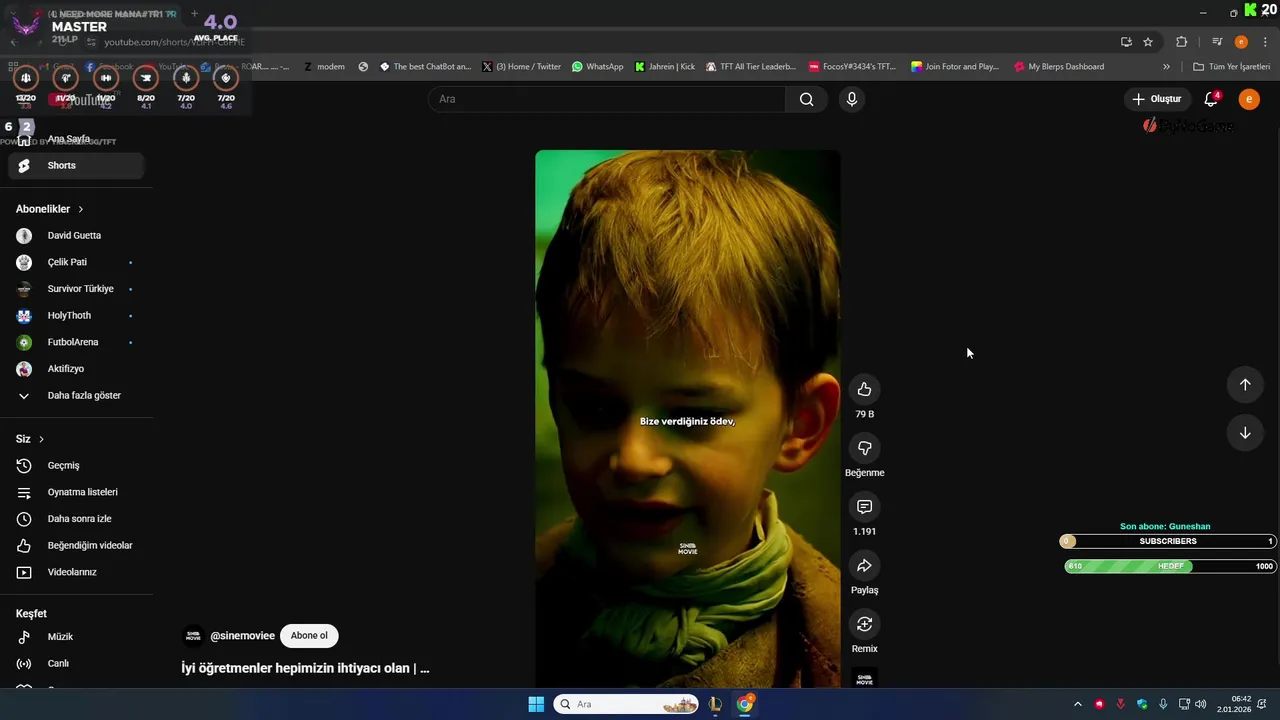The height and width of the screenshot is (720, 1280).
Task: Open Remix for this Short
Action: (864, 624)
